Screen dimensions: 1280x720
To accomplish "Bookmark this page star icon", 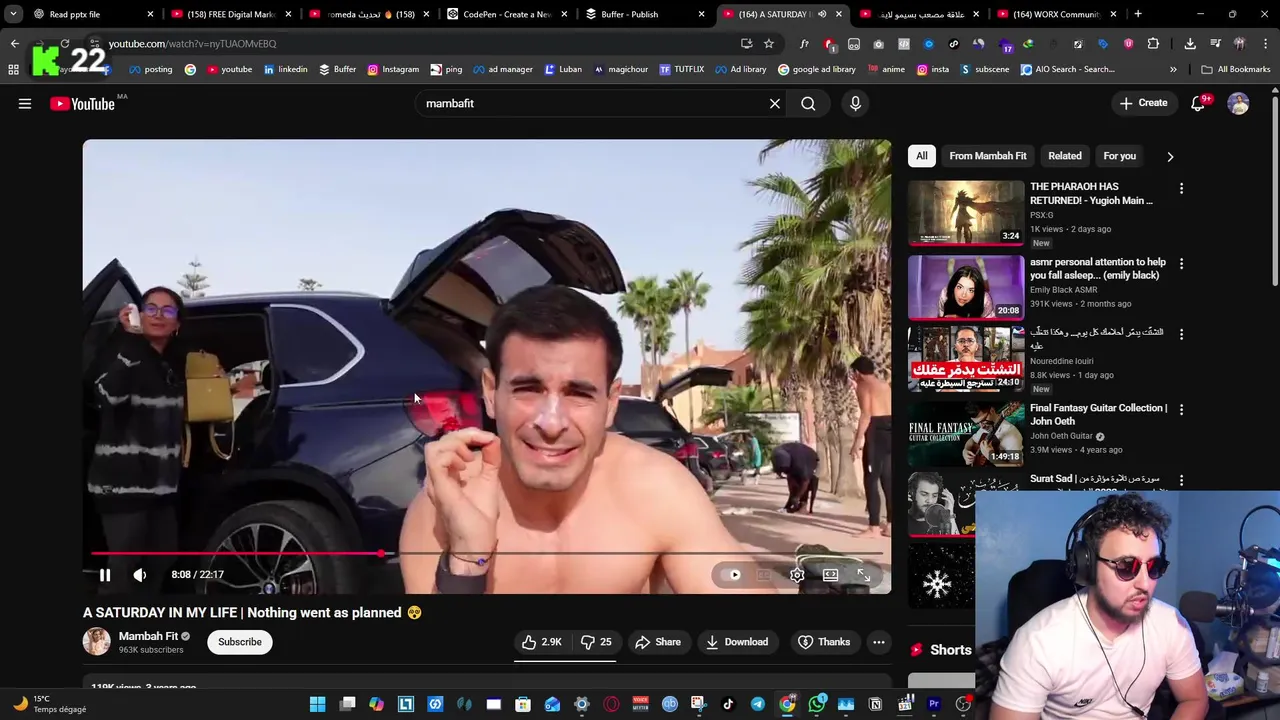I will [768, 44].
